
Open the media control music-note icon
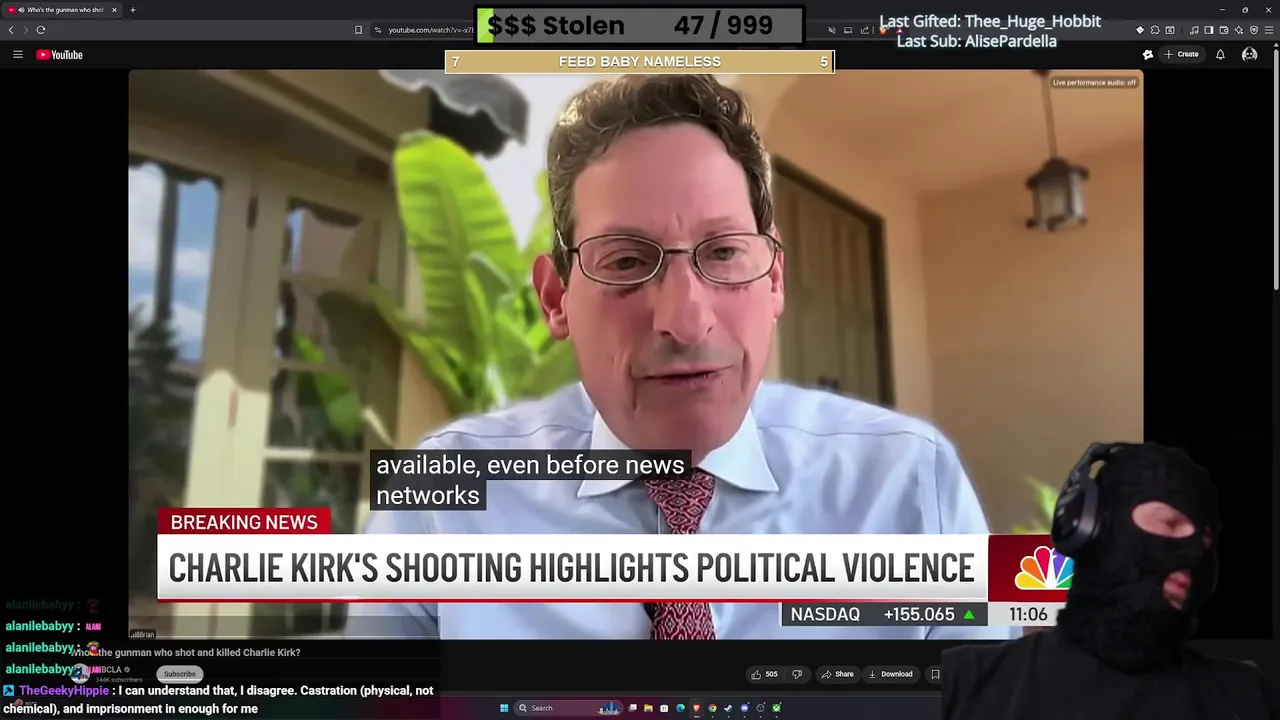pos(1194,30)
